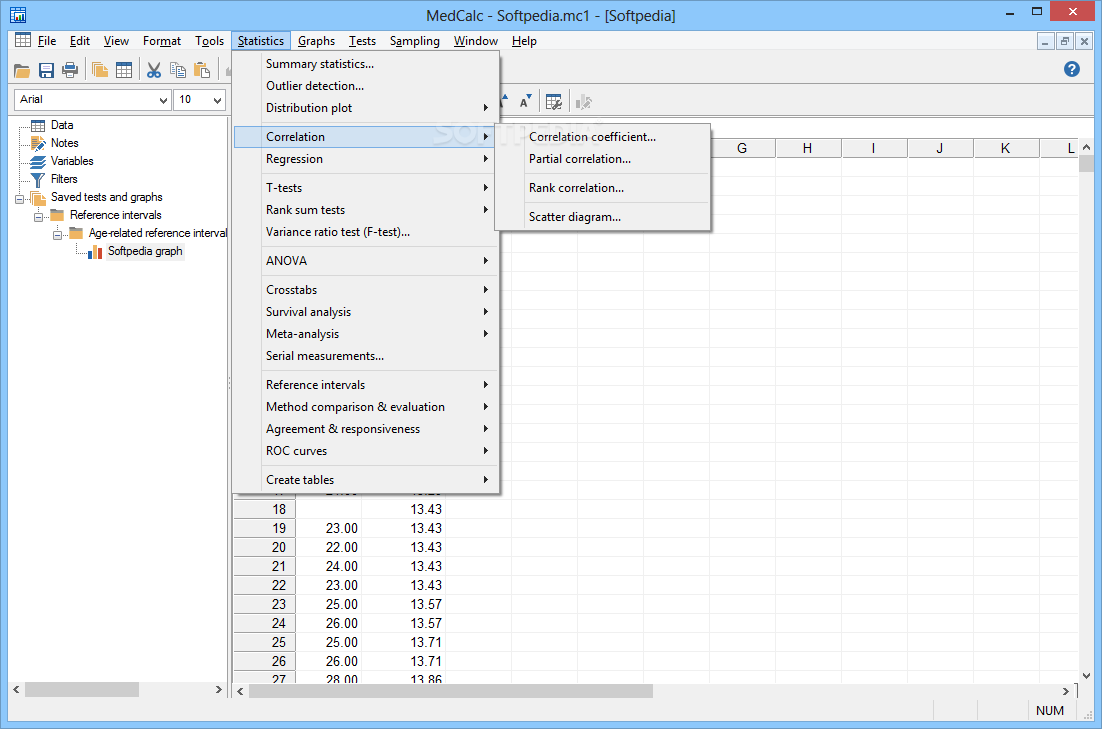1102x729 pixels.
Task: Click the table with wrench format icon
Action: pyautogui.click(x=554, y=103)
